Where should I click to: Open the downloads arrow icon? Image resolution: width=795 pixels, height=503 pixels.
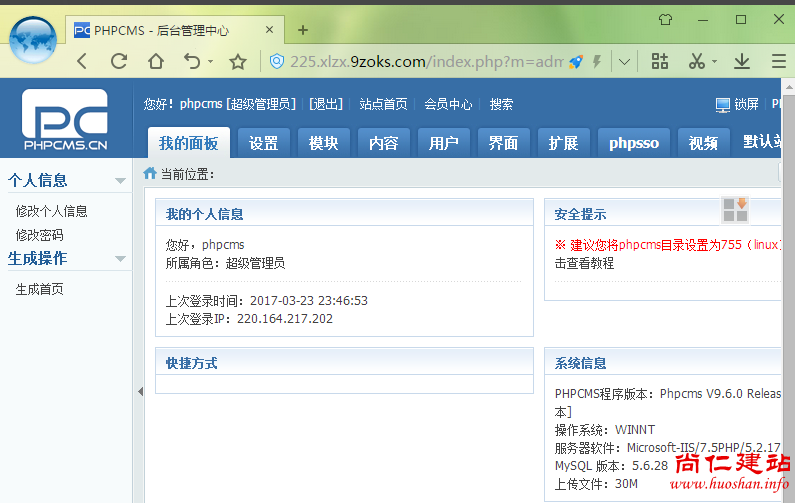[742, 62]
